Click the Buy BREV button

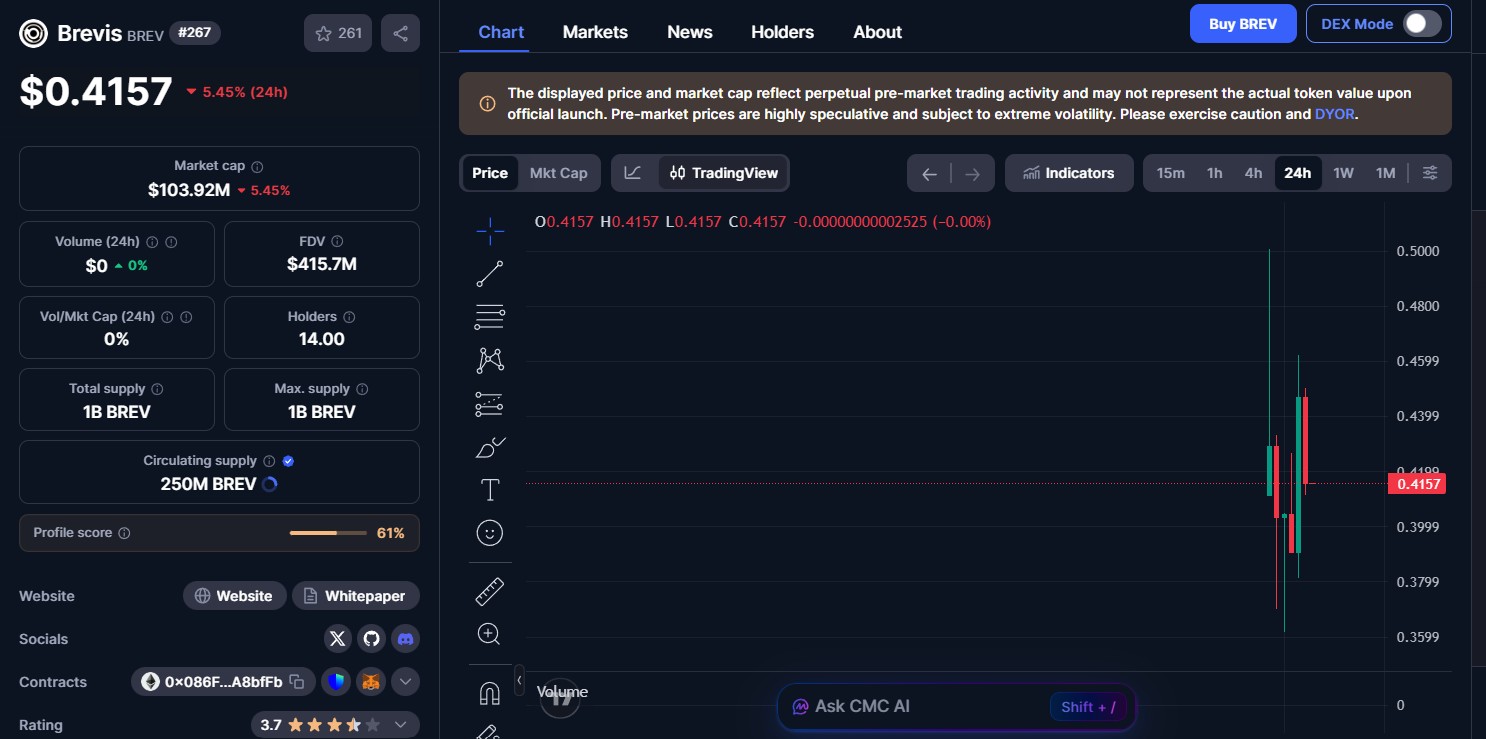pyautogui.click(x=1243, y=23)
